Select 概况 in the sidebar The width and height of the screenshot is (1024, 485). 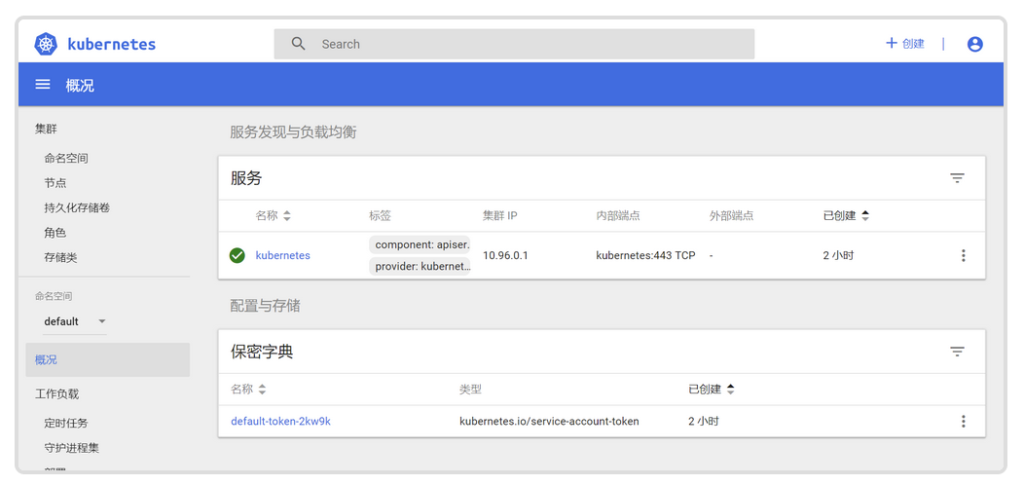[x=108, y=360]
